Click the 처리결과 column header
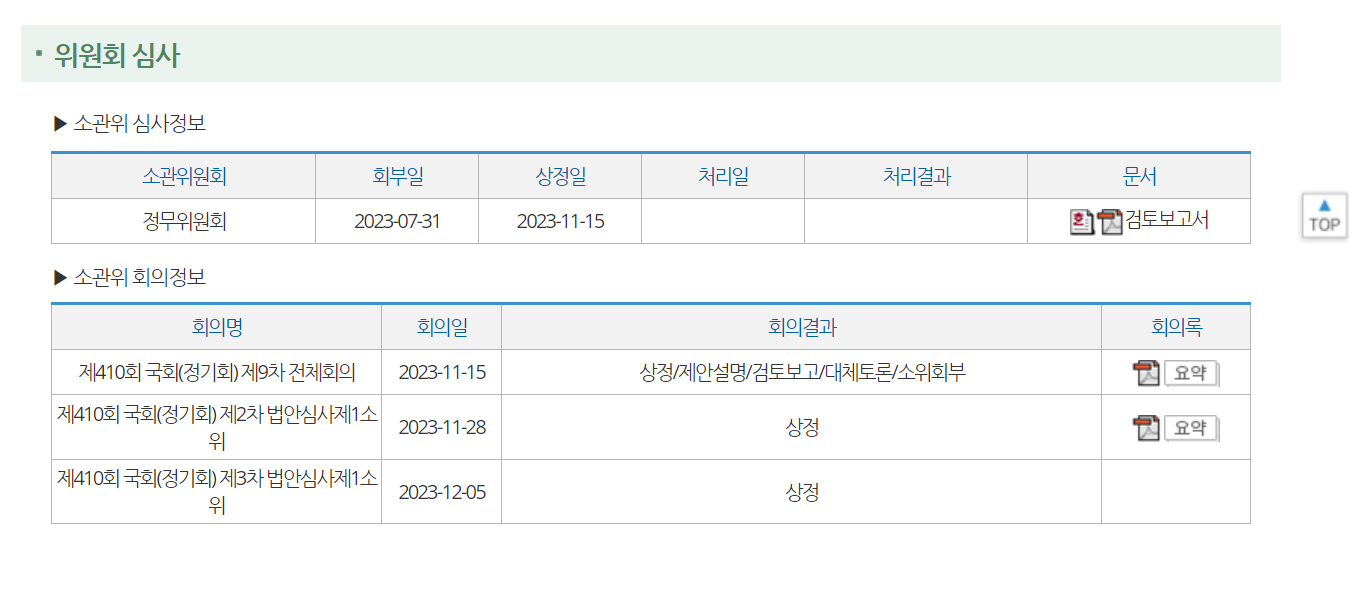This screenshot has height=607, width=1371. [916, 177]
